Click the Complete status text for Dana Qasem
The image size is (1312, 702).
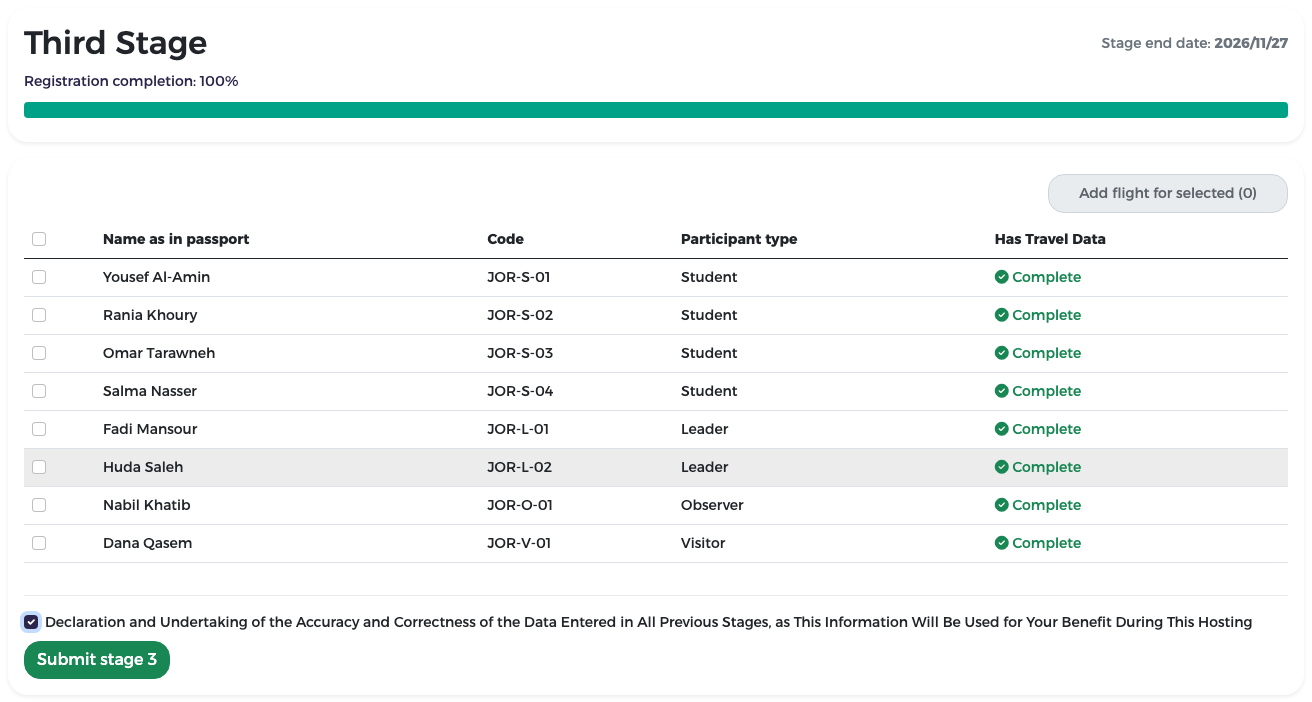[x=1046, y=543]
